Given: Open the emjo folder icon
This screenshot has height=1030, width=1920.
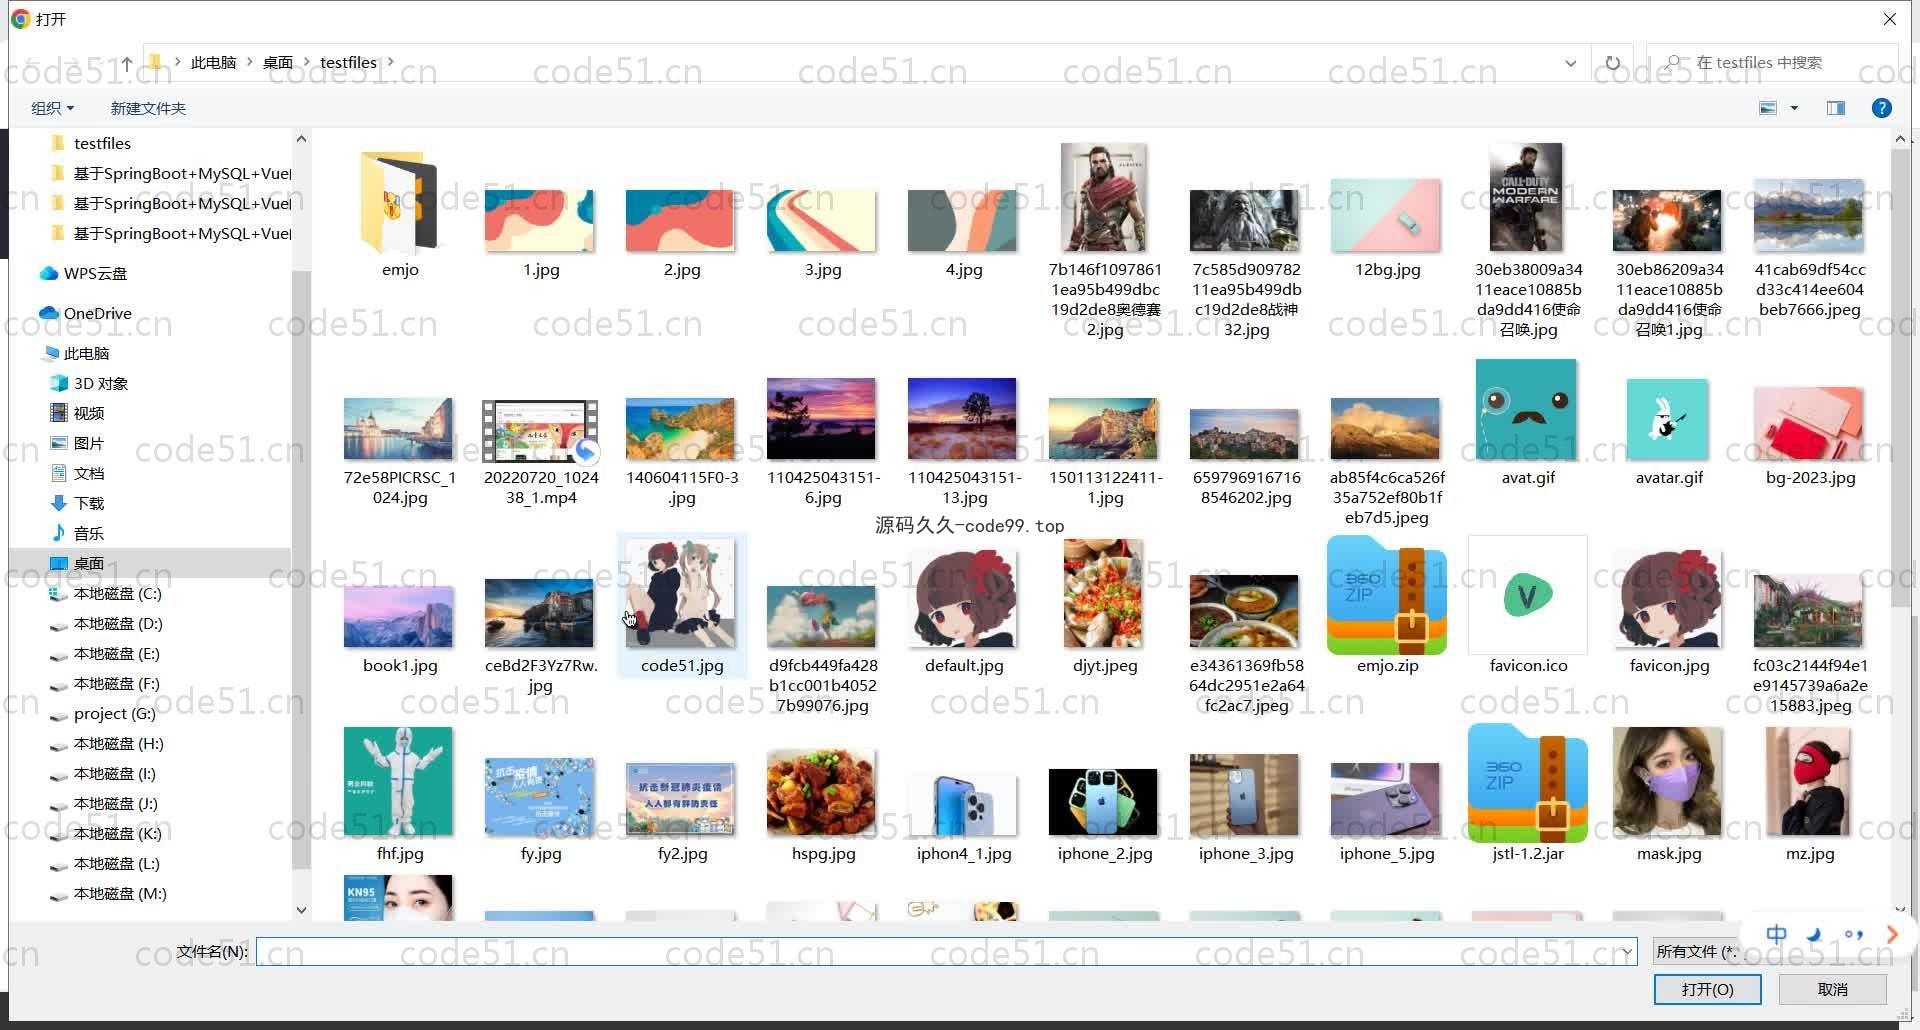Looking at the screenshot, I should coord(399,202).
